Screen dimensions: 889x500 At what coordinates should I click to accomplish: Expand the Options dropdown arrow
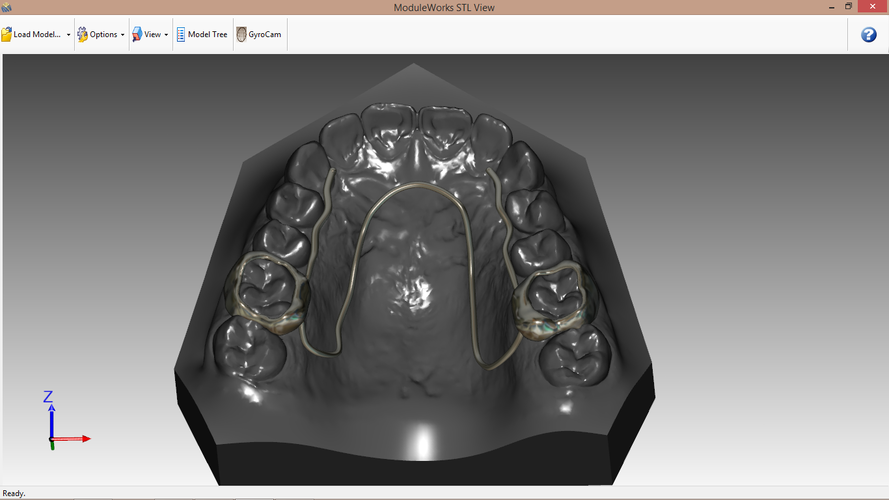122,35
